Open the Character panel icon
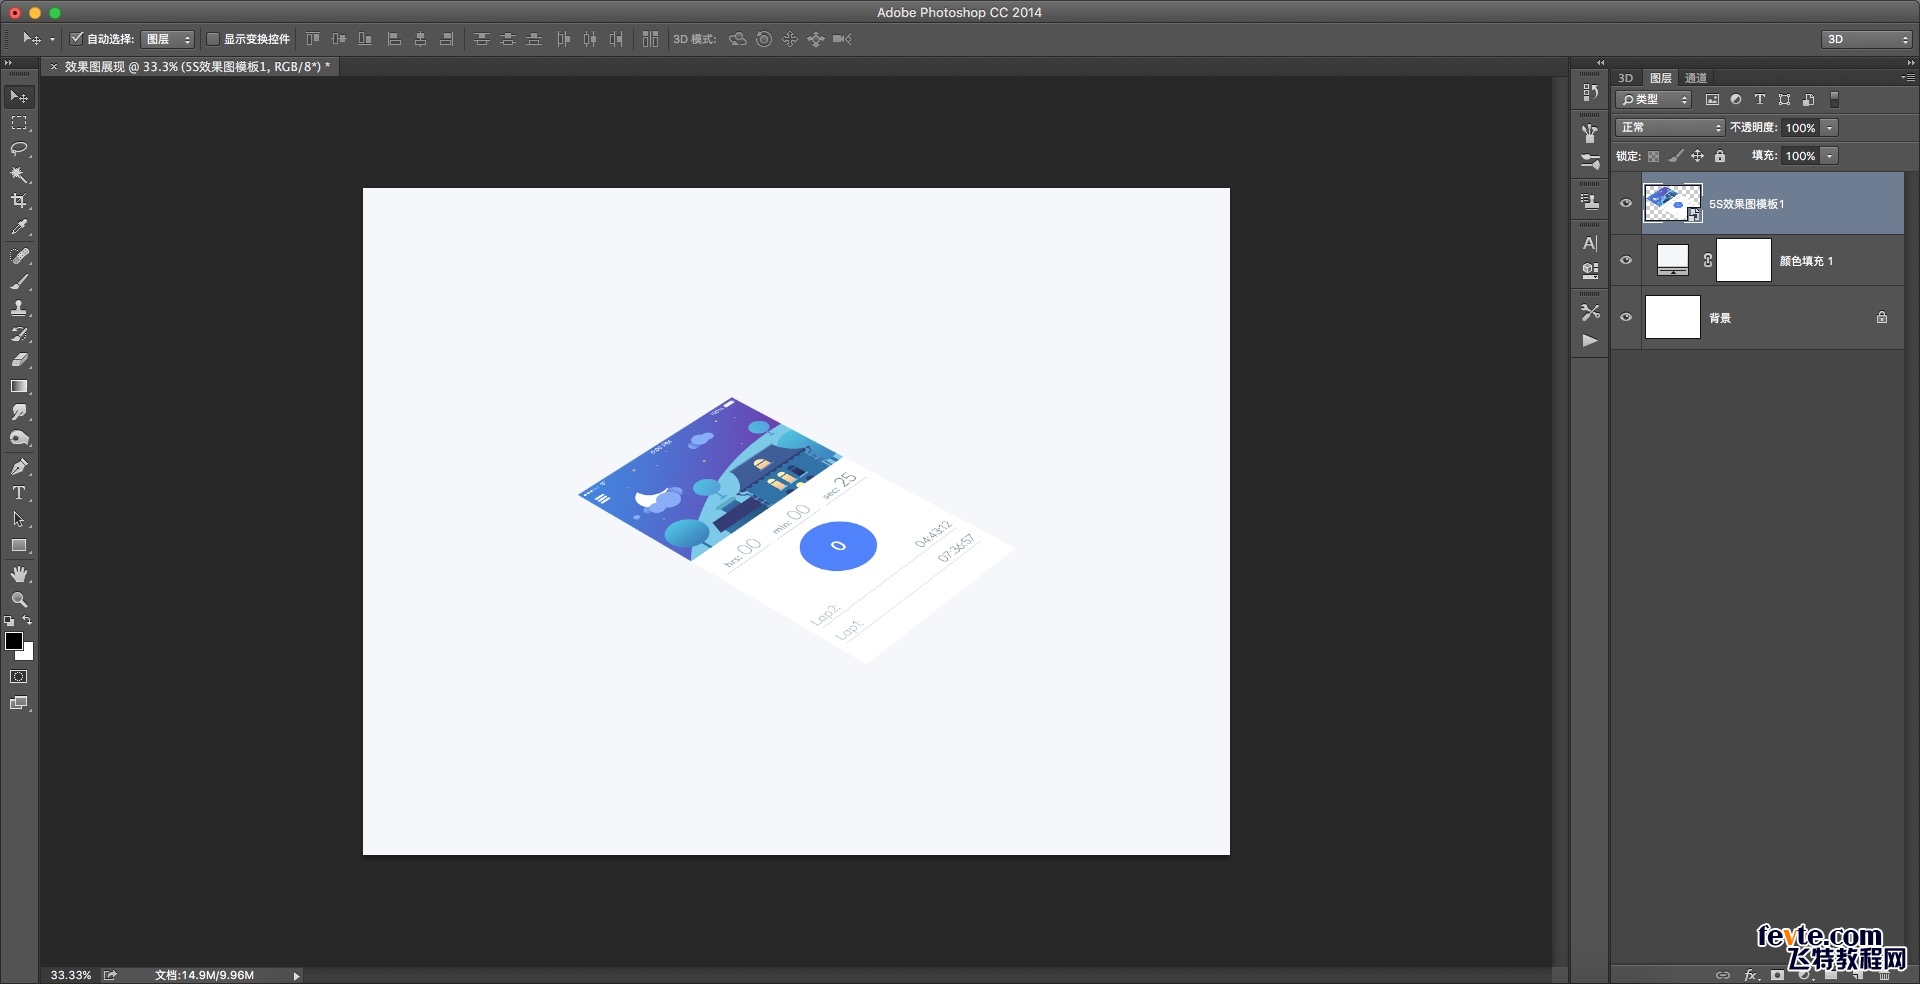Image resolution: width=1920 pixels, height=984 pixels. coord(1590,243)
